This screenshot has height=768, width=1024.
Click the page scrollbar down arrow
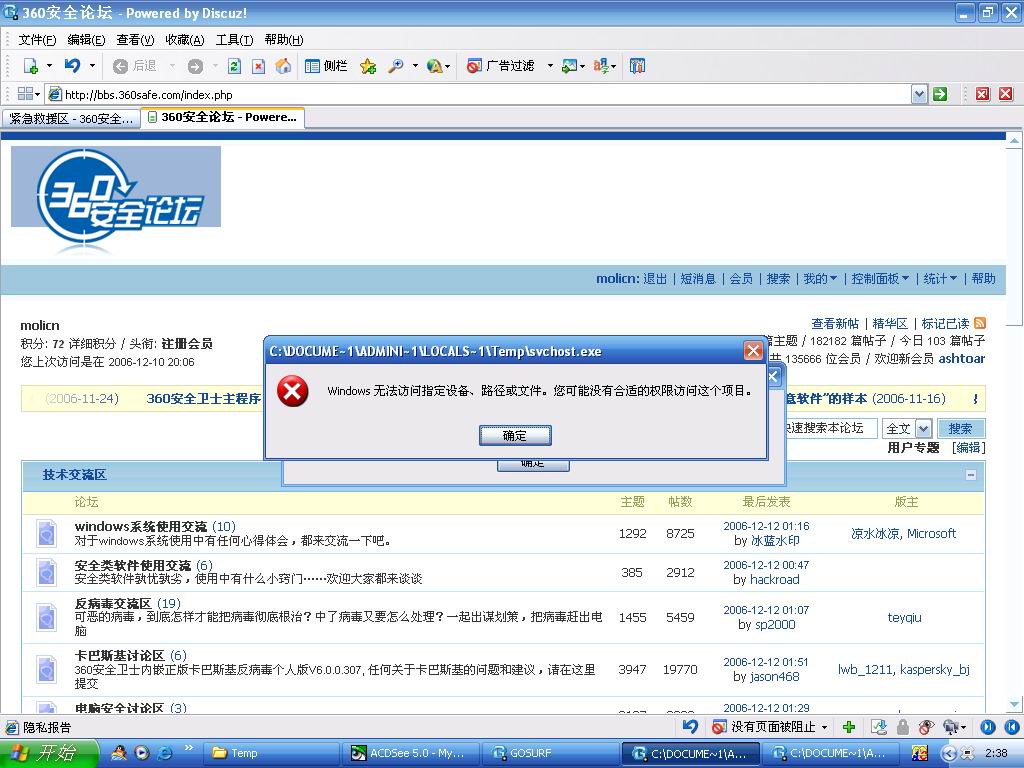[x=1014, y=704]
